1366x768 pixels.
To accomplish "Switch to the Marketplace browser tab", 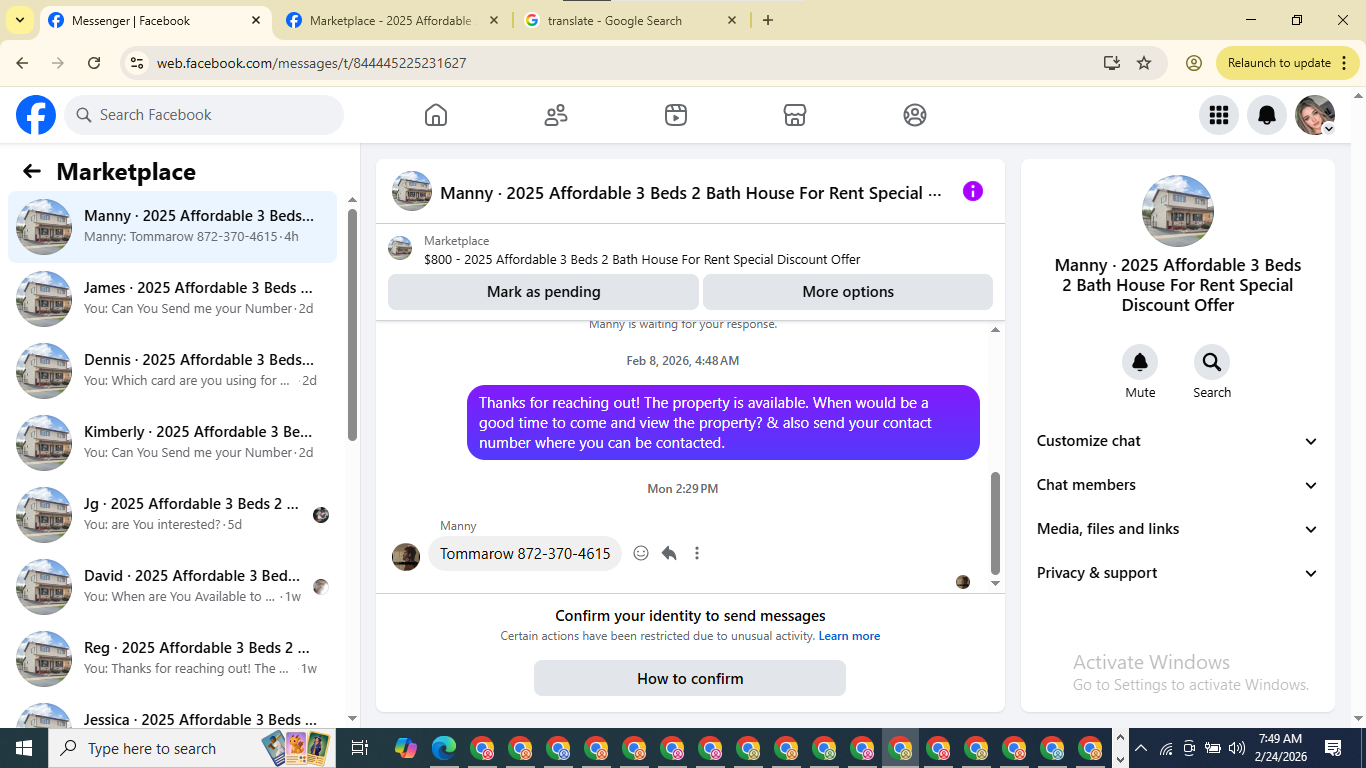I will coord(390,20).
